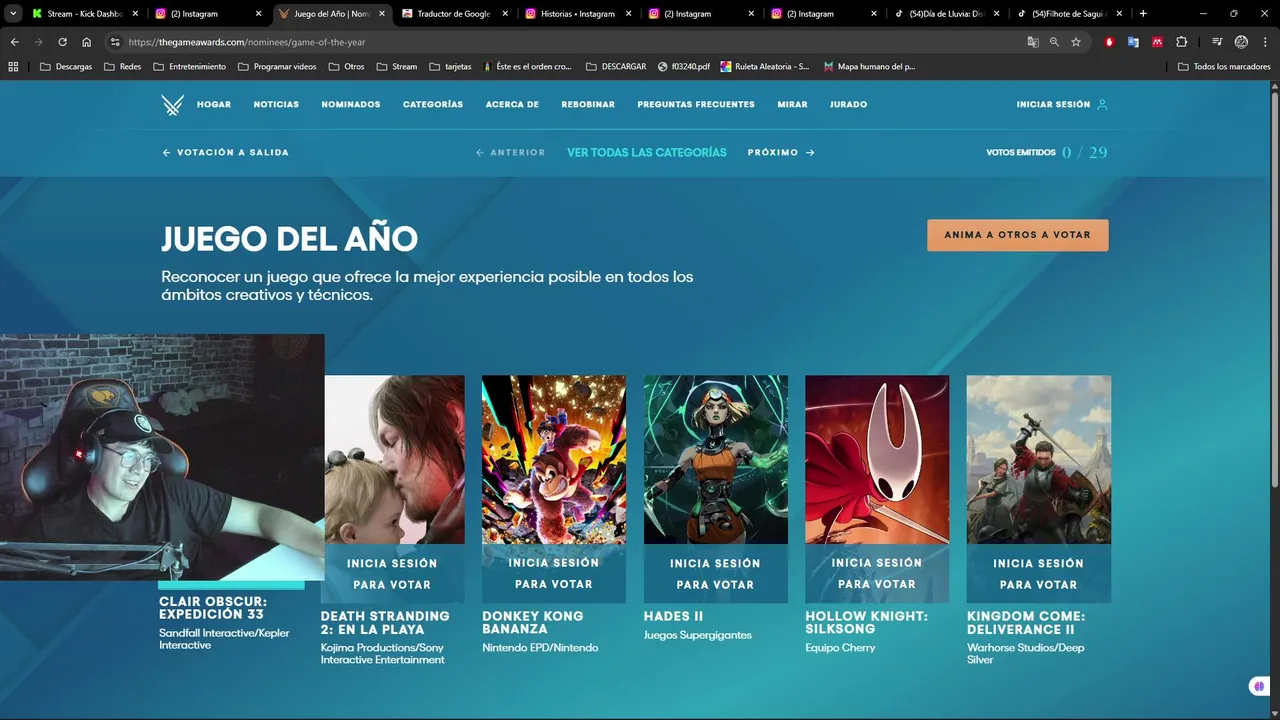The height and width of the screenshot is (720, 1280).
Task: Open site information icon in address bar
Action: pos(115,42)
